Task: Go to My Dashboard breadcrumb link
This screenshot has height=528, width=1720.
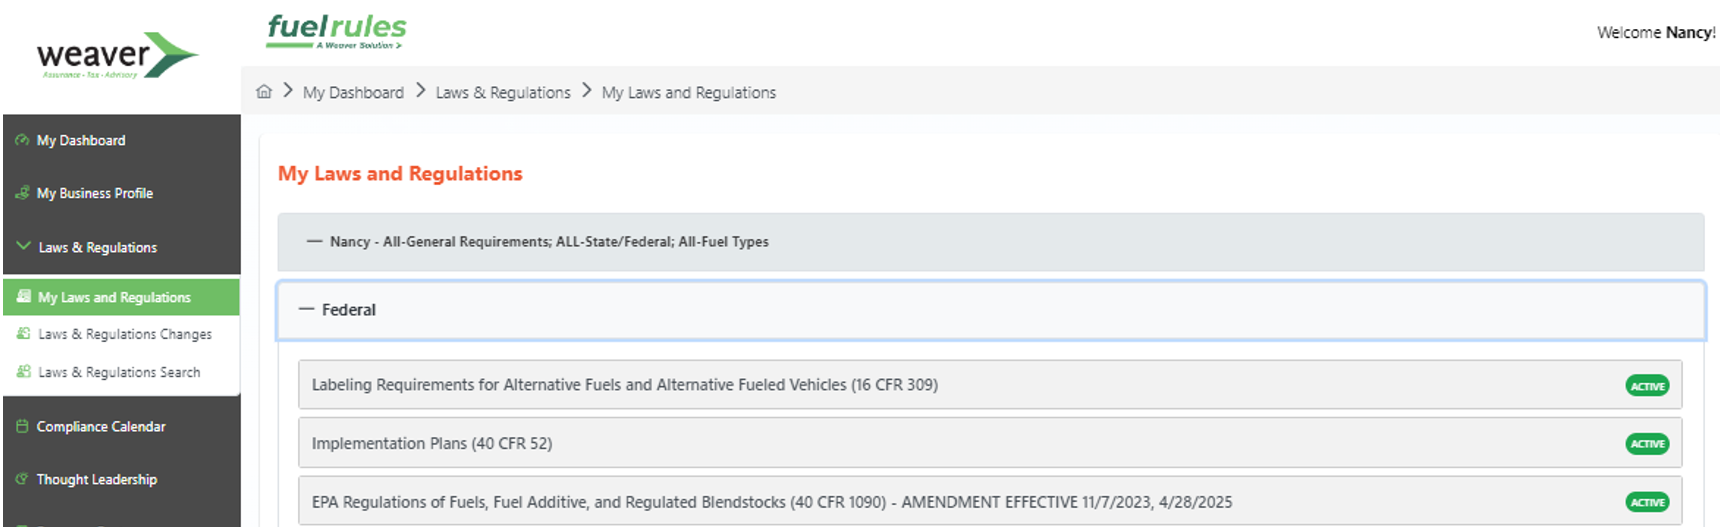Action: tap(353, 92)
